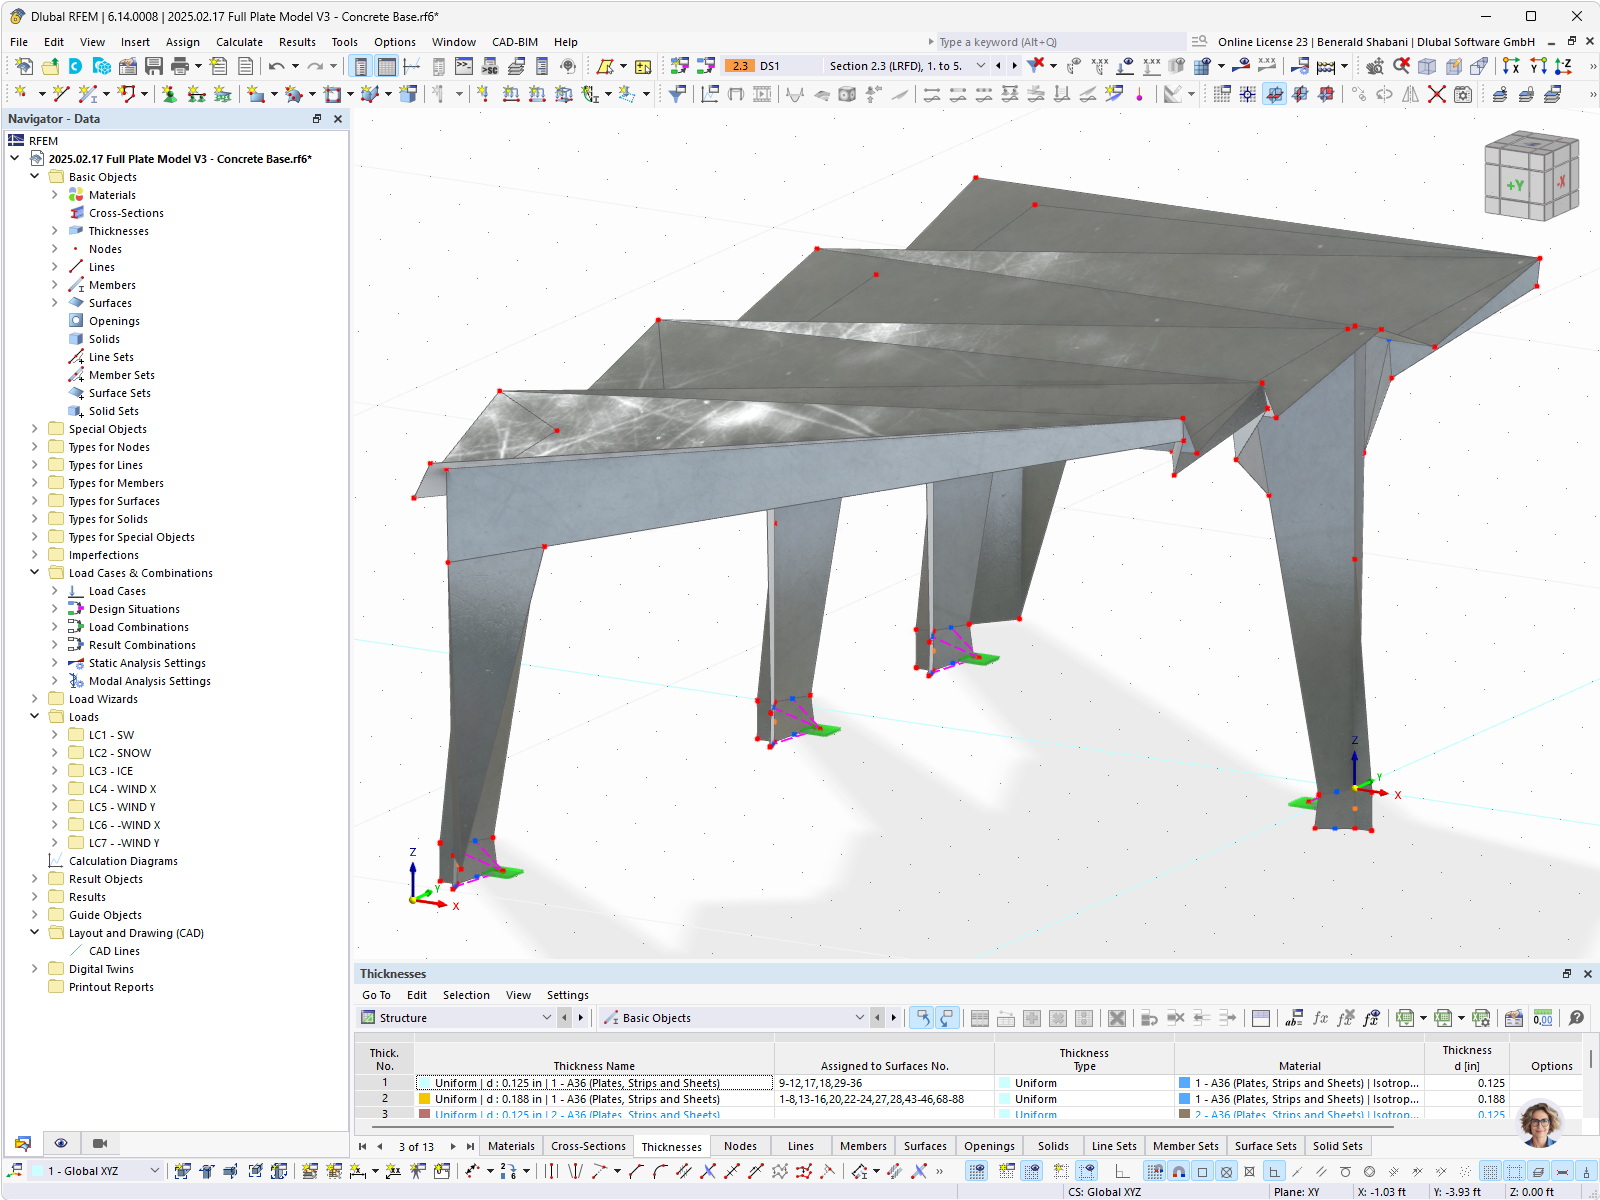Click the orange 2.3 design situation badge
This screenshot has height=1200, width=1600.
point(739,66)
